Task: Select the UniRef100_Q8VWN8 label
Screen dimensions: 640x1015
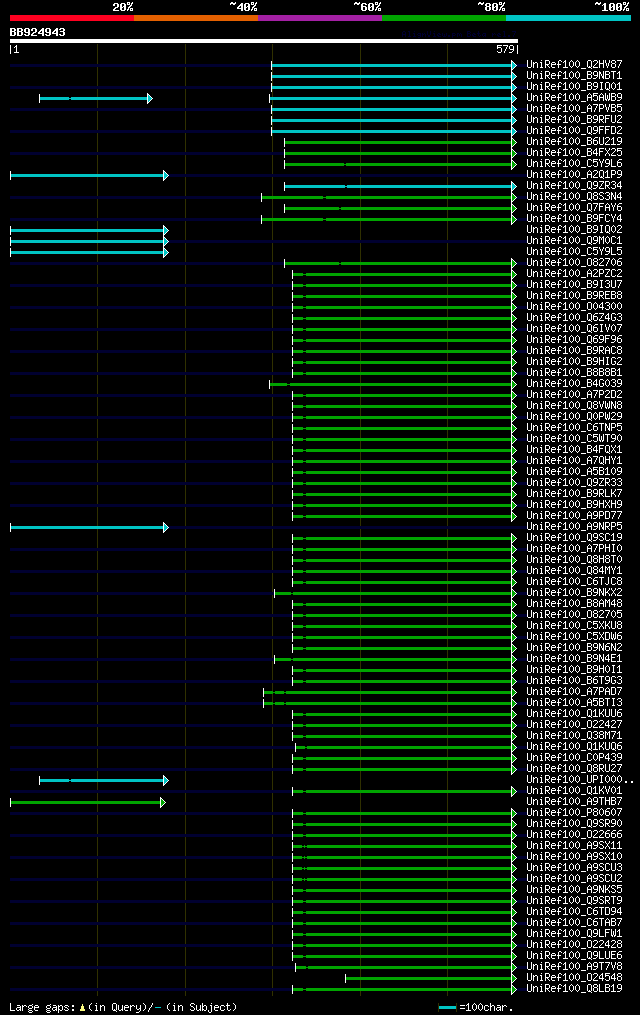Action: [574, 406]
